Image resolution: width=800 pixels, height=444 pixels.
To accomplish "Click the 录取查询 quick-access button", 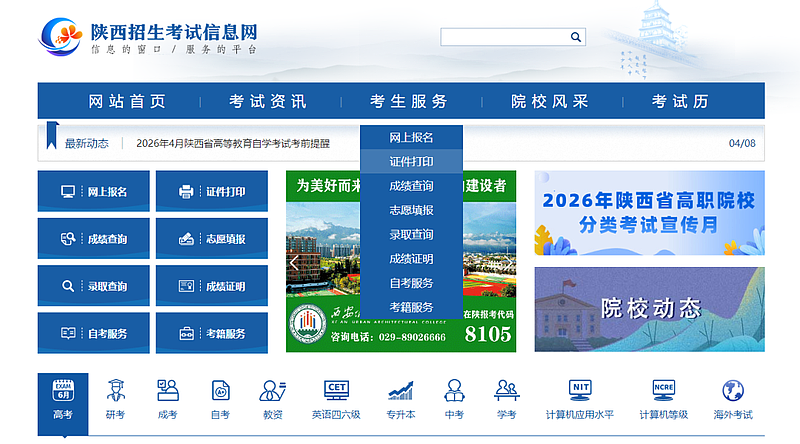I will click(x=94, y=286).
